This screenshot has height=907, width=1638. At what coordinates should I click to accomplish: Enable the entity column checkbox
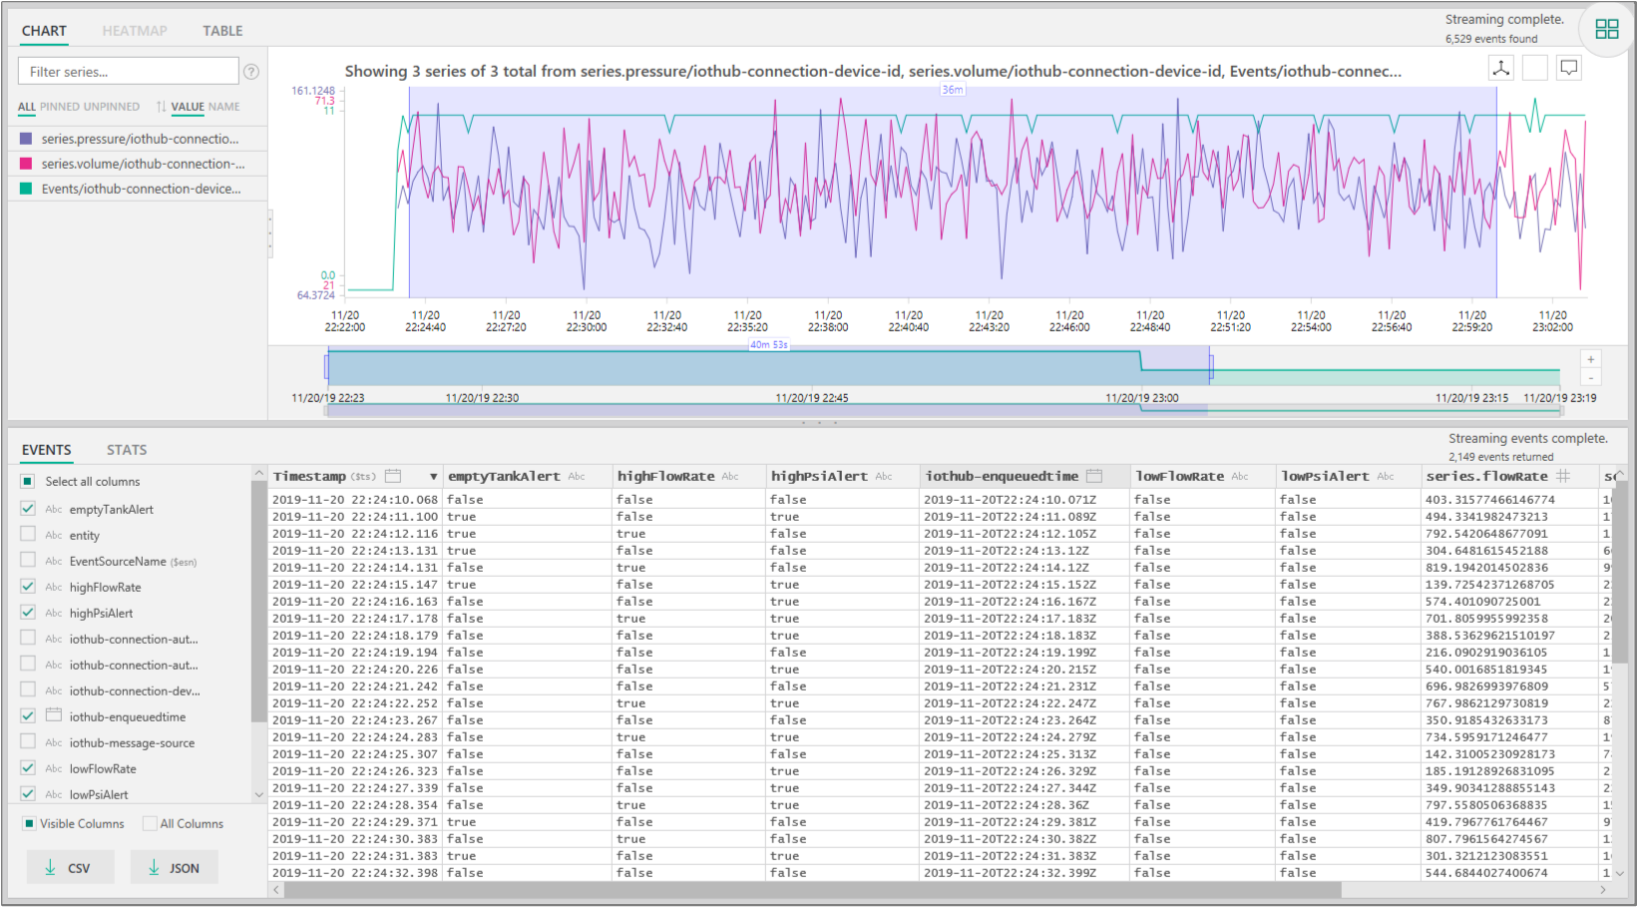click(28, 535)
